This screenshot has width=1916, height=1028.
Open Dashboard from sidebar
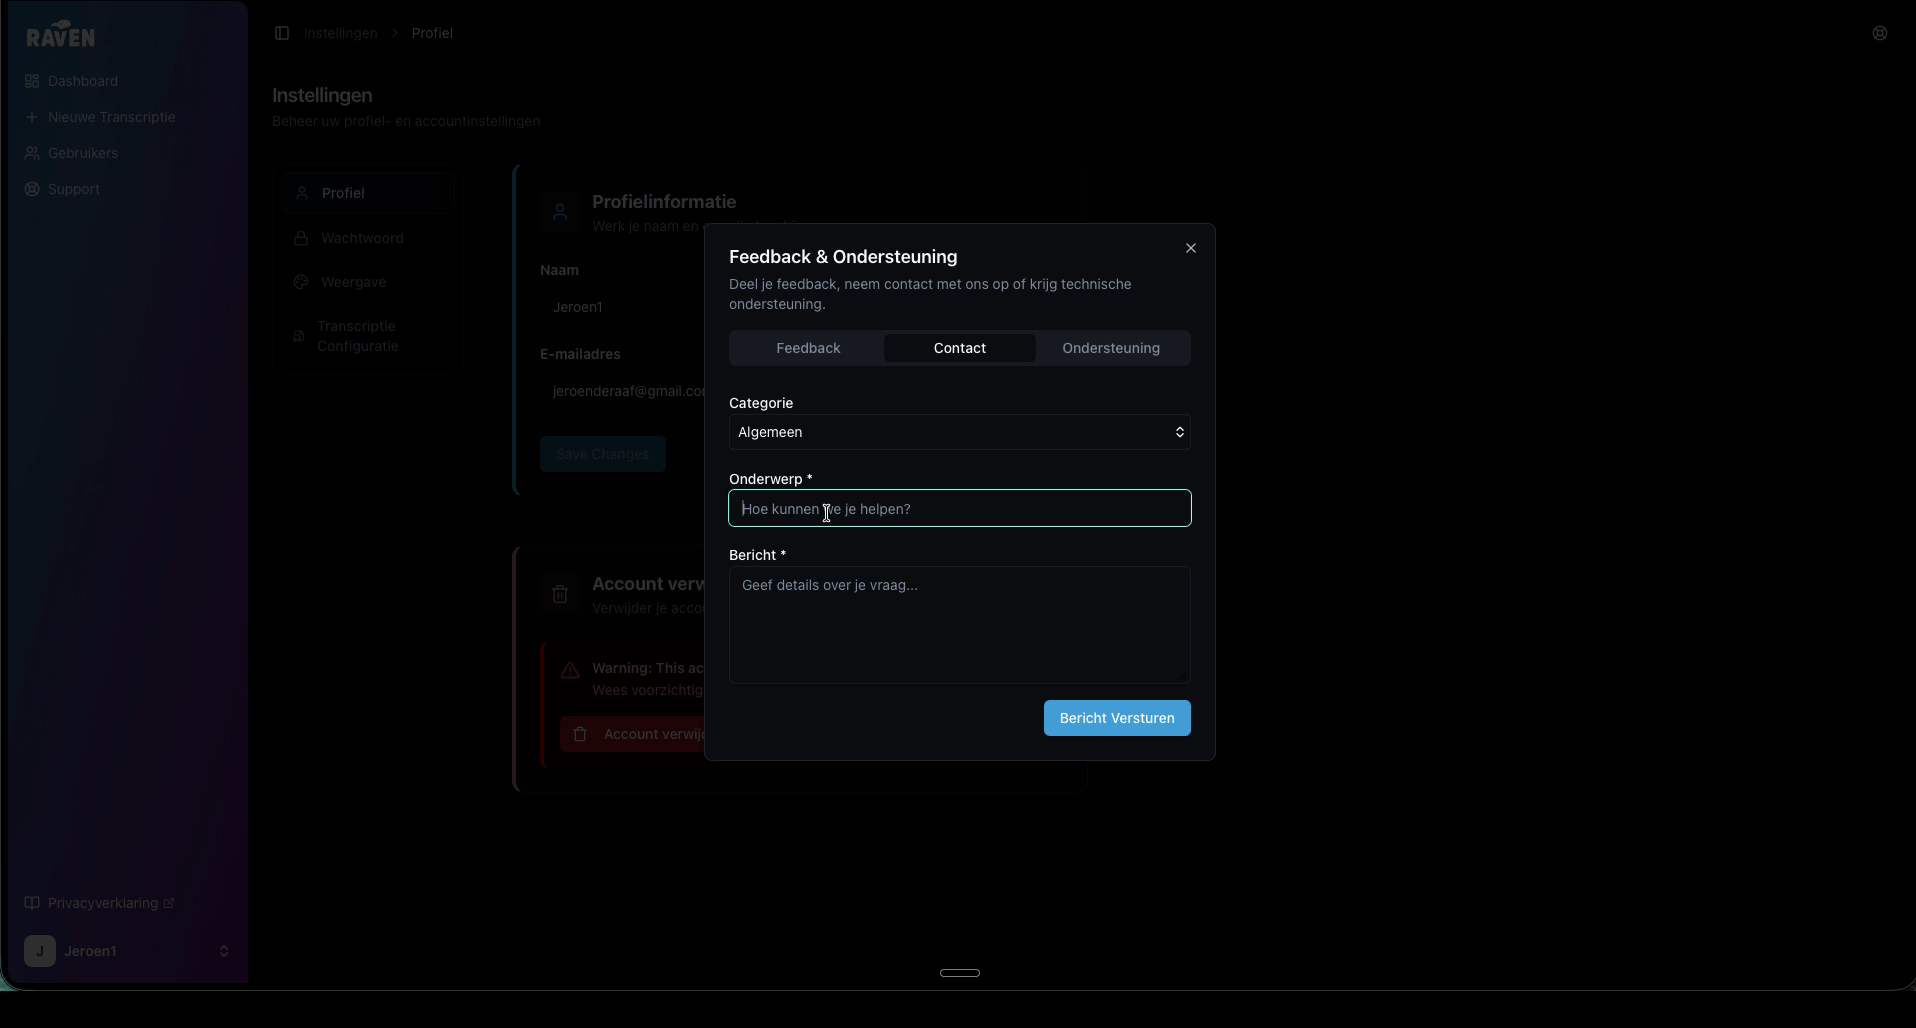click(x=82, y=81)
